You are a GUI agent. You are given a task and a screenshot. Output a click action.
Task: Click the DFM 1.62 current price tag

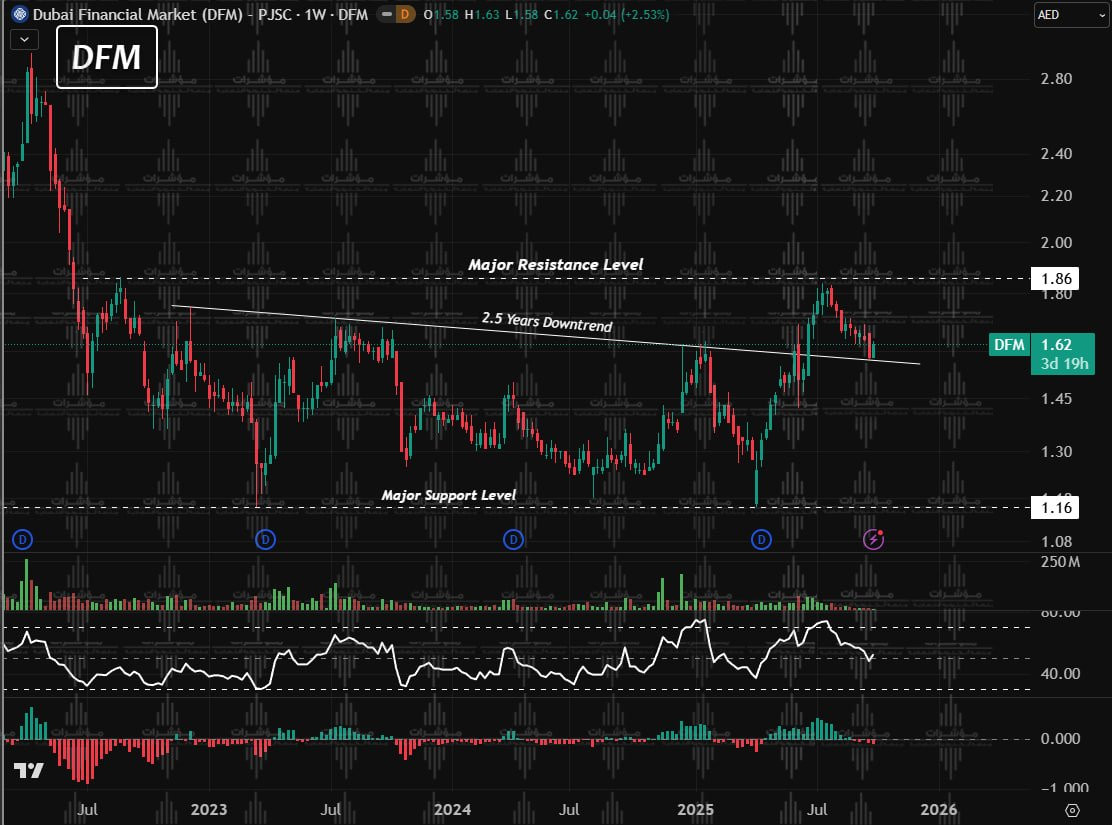pyautogui.click(x=1042, y=353)
